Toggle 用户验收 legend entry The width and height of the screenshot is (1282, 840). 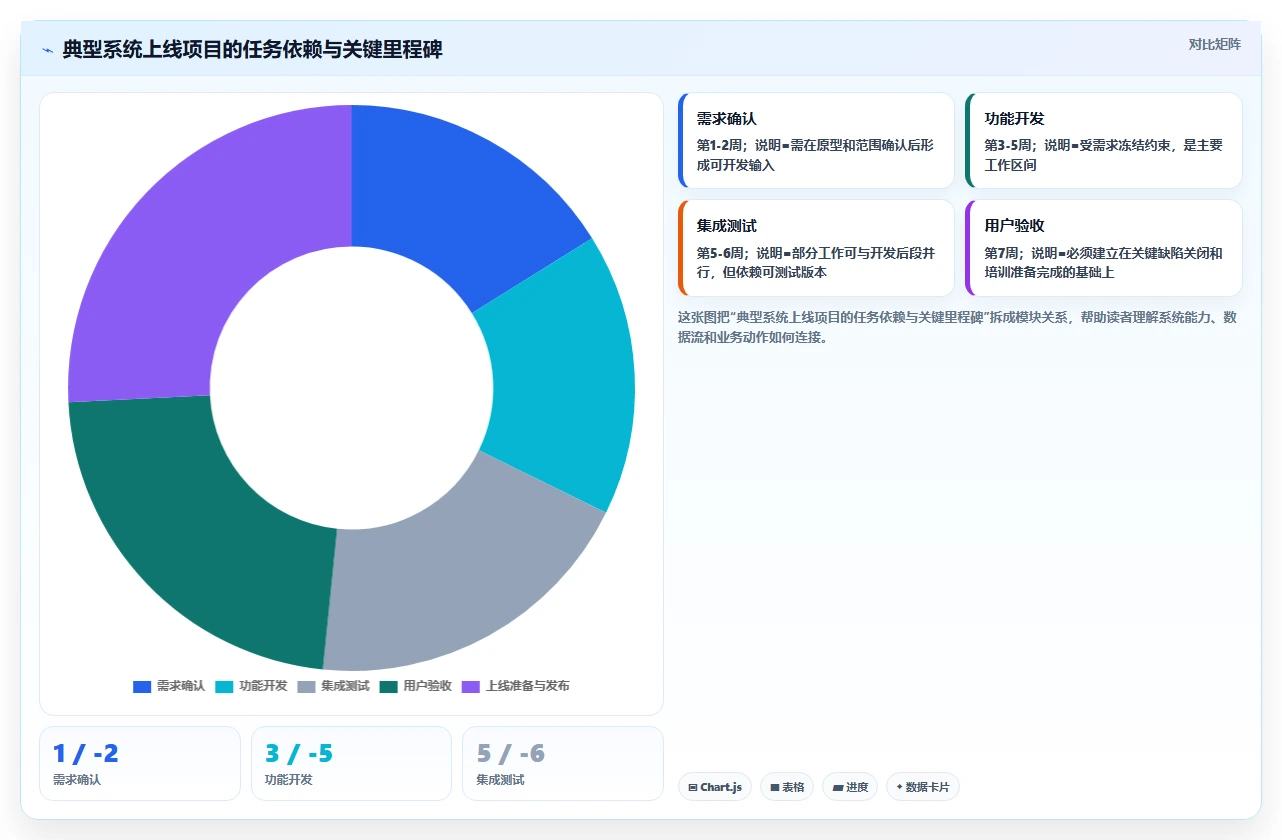click(x=415, y=686)
